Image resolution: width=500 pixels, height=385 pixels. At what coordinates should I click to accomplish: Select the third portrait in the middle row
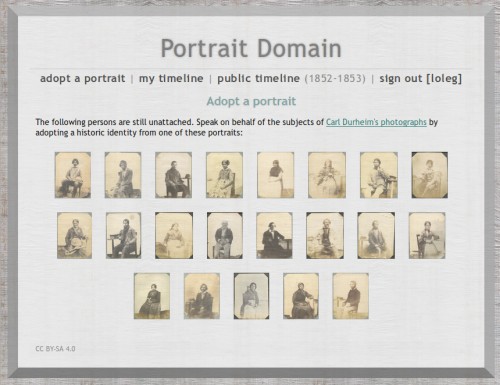point(174,235)
